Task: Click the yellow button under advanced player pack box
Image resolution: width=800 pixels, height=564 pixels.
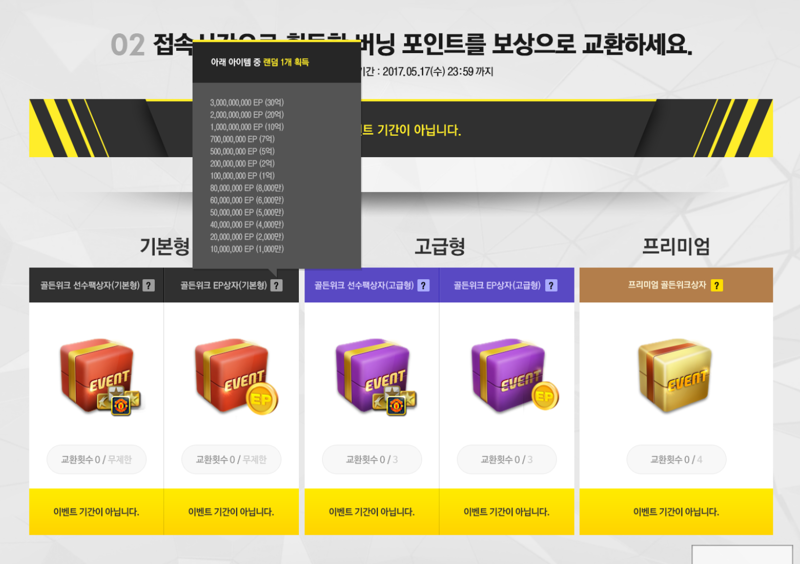Action: [x=371, y=511]
